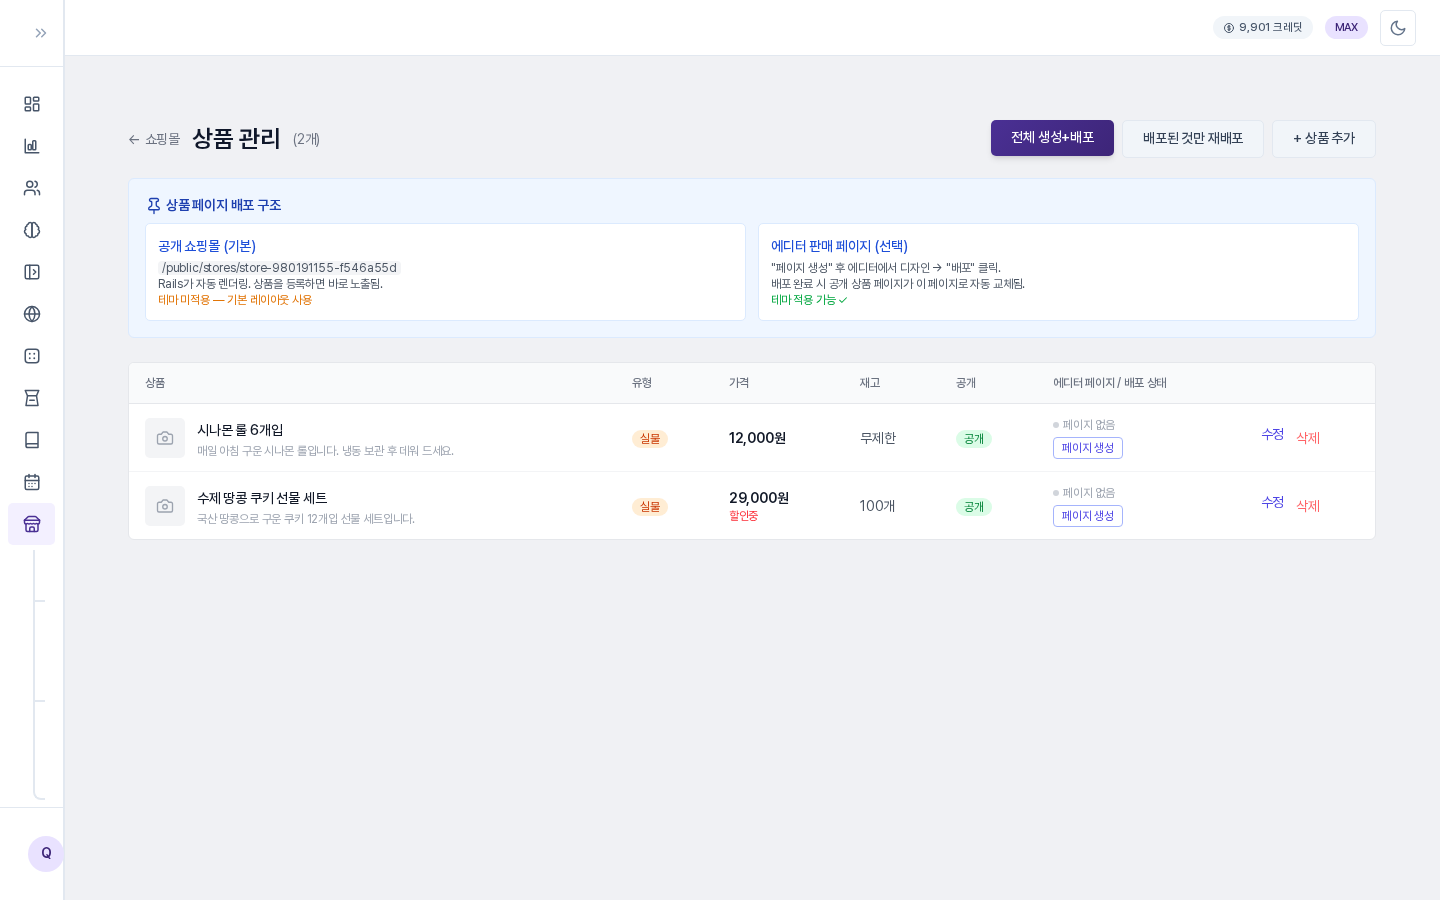Click the store path /public/stores/store-980191155-f546a55d
Screen dimensions: 1440x900
[279, 268]
